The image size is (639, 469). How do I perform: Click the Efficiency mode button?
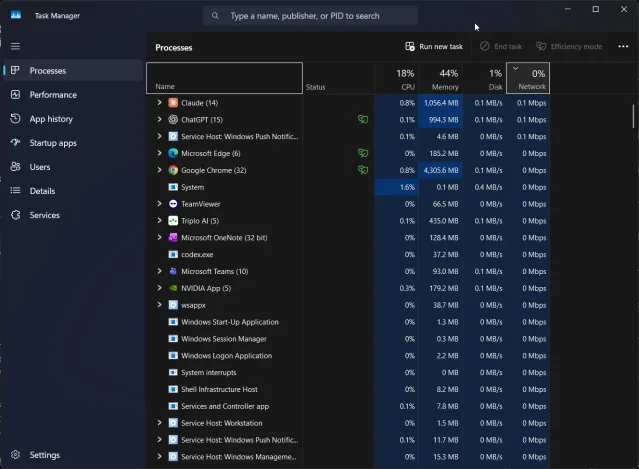[569, 46]
